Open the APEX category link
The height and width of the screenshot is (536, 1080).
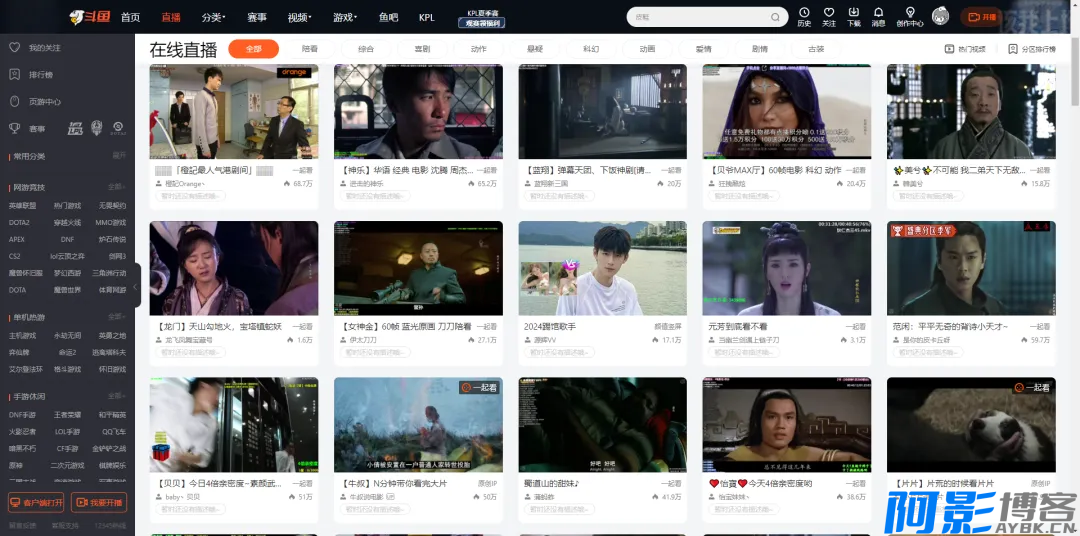17,239
